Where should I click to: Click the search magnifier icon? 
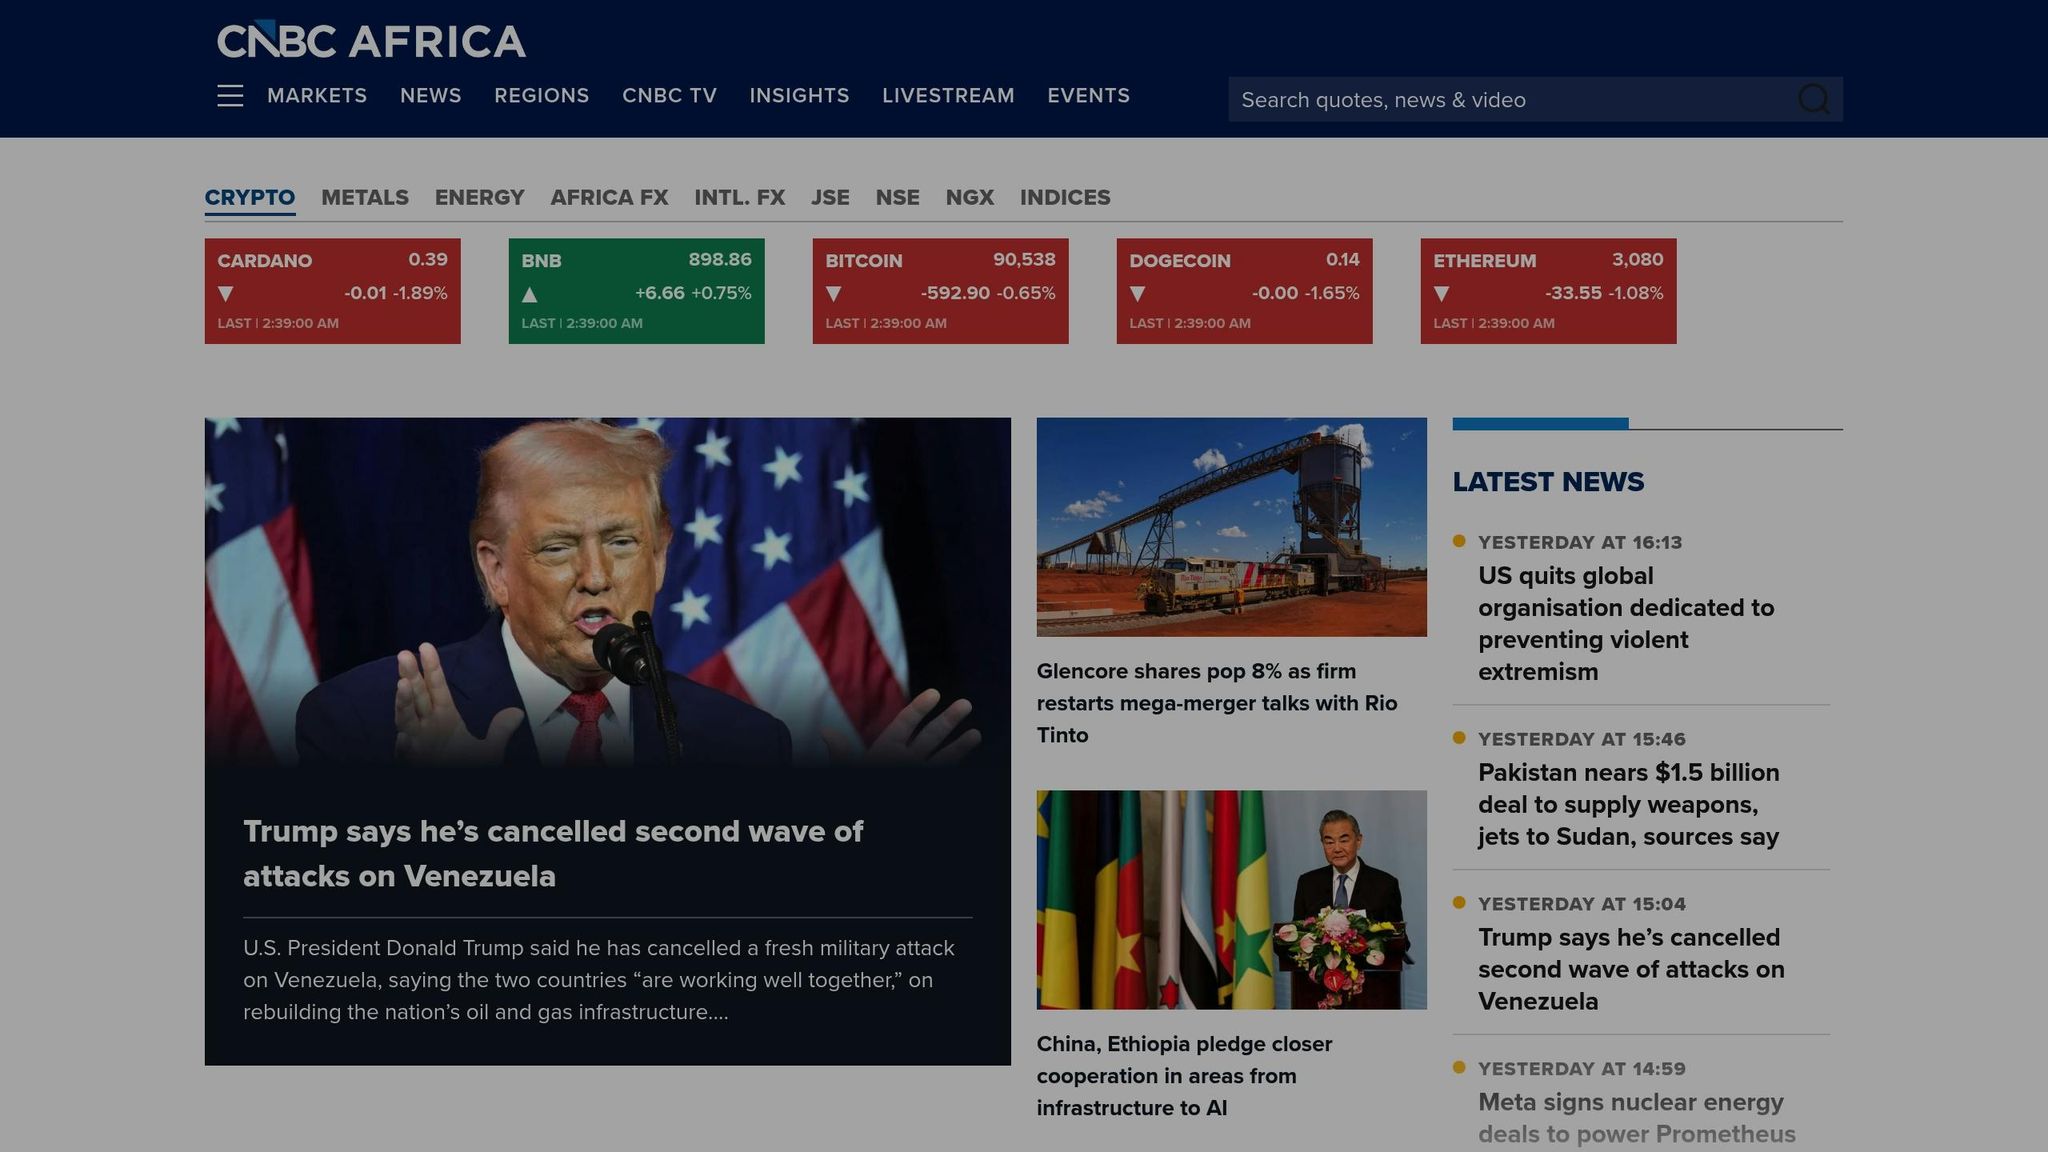tap(1815, 99)
